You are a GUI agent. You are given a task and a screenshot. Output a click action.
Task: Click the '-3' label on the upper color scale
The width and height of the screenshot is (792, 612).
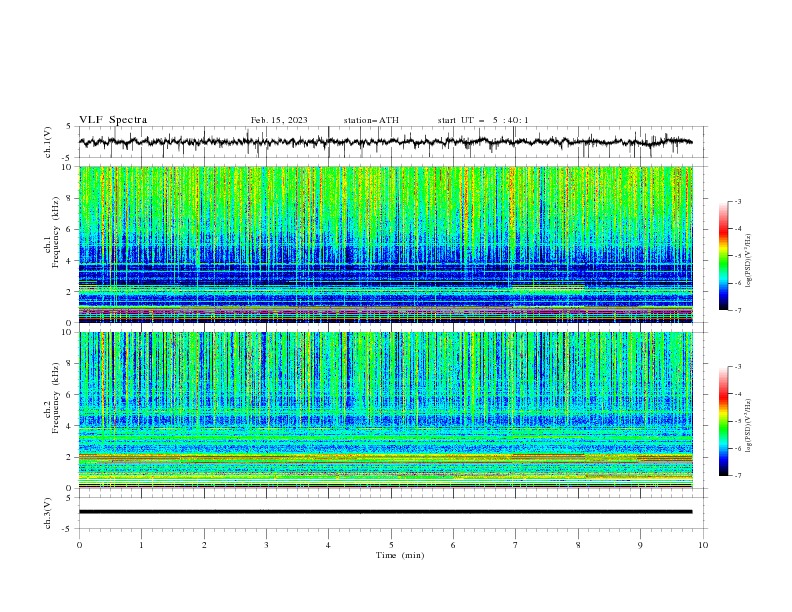click(x=737, y=201)
